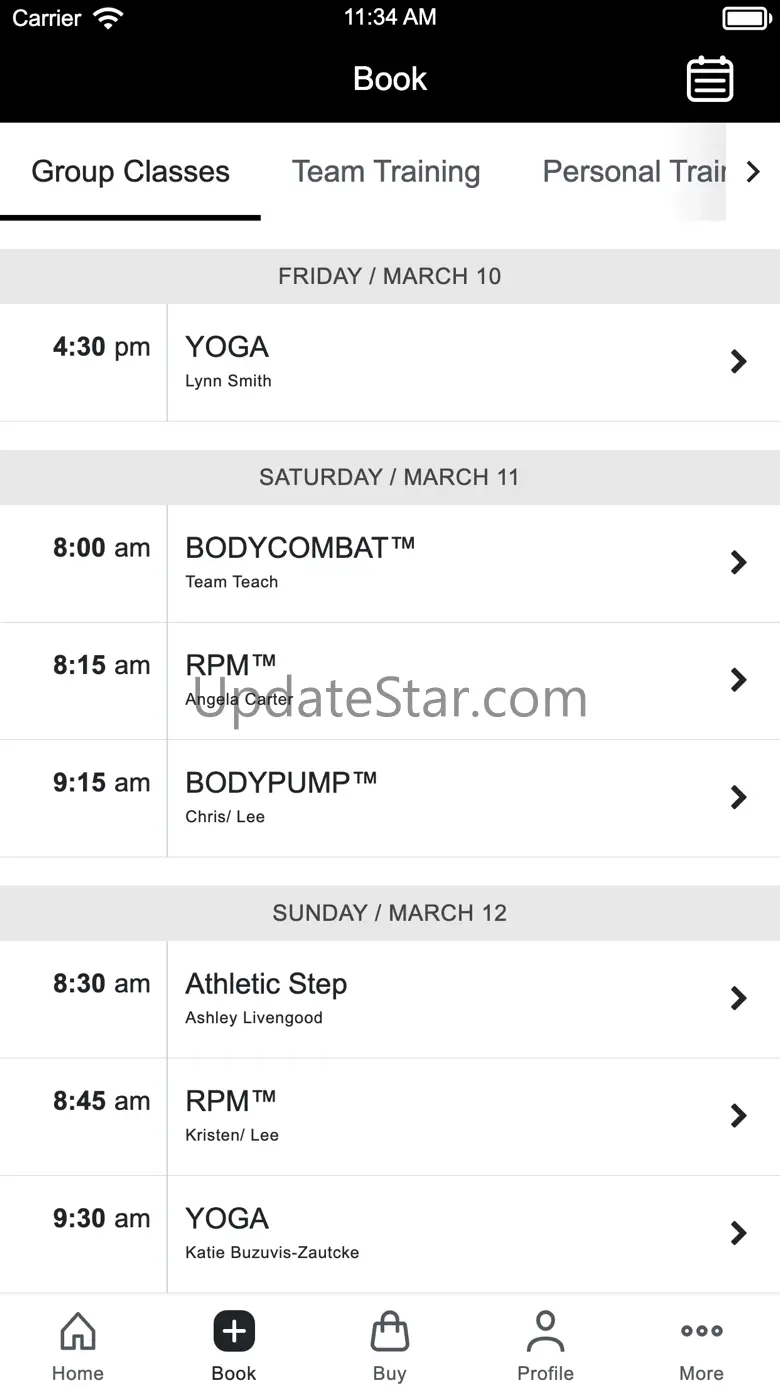780x1387 pixels.
Task: Expand Friday 4:30 pm YOGA class chevron
Action: (x=739, y=362)
